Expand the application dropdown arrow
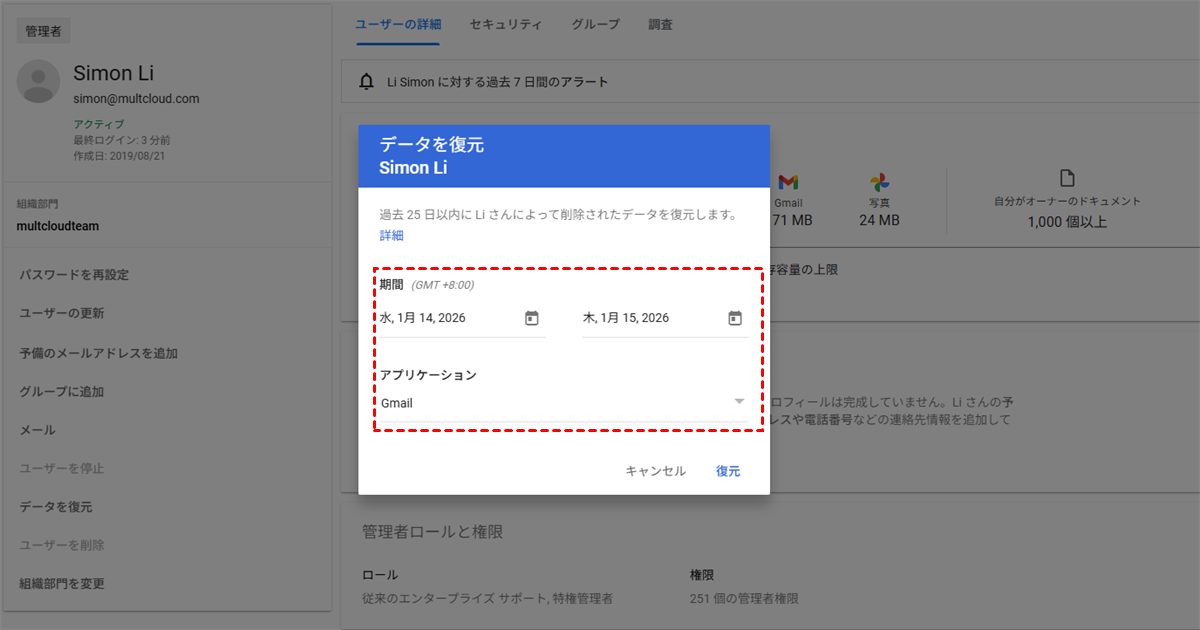This screenshot has height=630, width=1200. point(739,402)
